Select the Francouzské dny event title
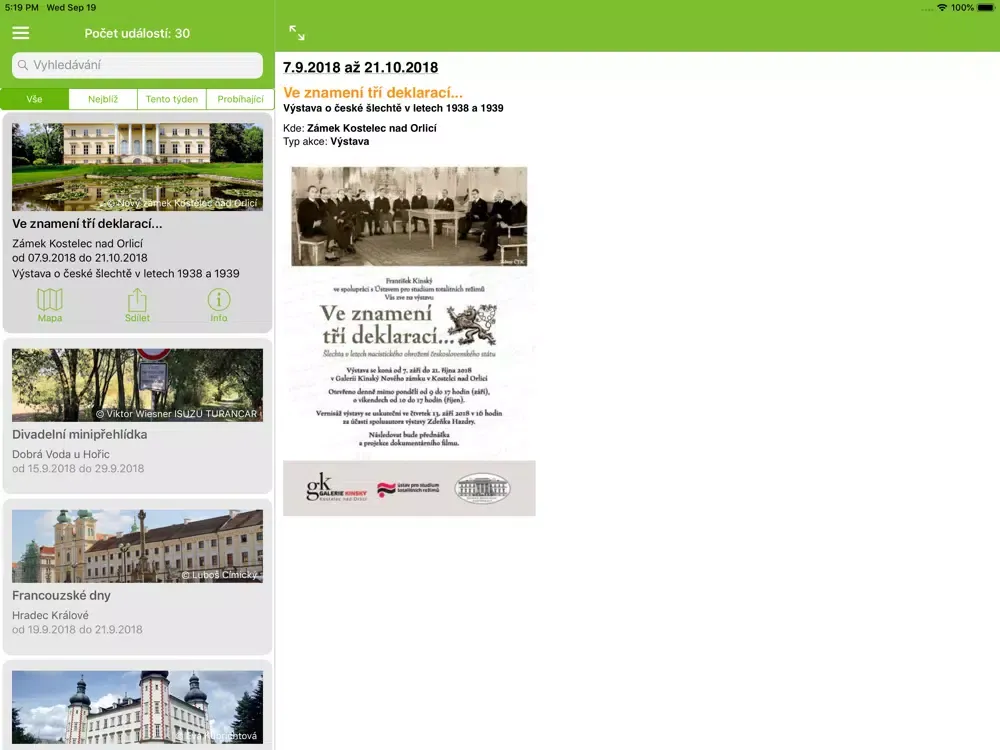Viewport: 1000px width, 750px height. pos(61,595)
